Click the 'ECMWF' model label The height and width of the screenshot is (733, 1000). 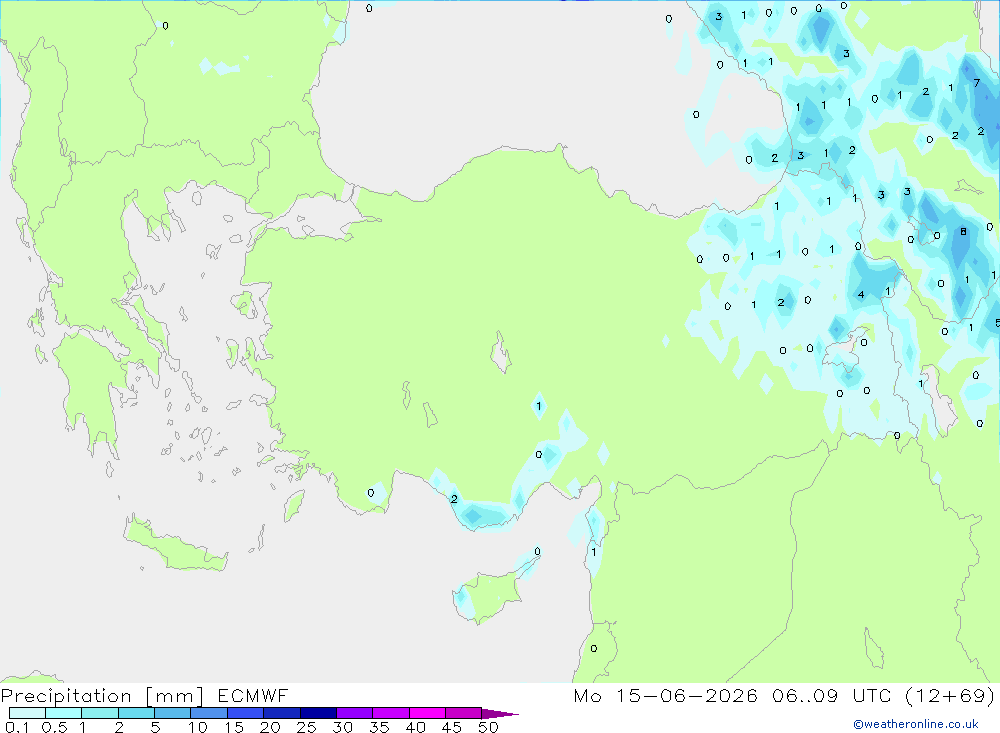(x=253, y=695)
